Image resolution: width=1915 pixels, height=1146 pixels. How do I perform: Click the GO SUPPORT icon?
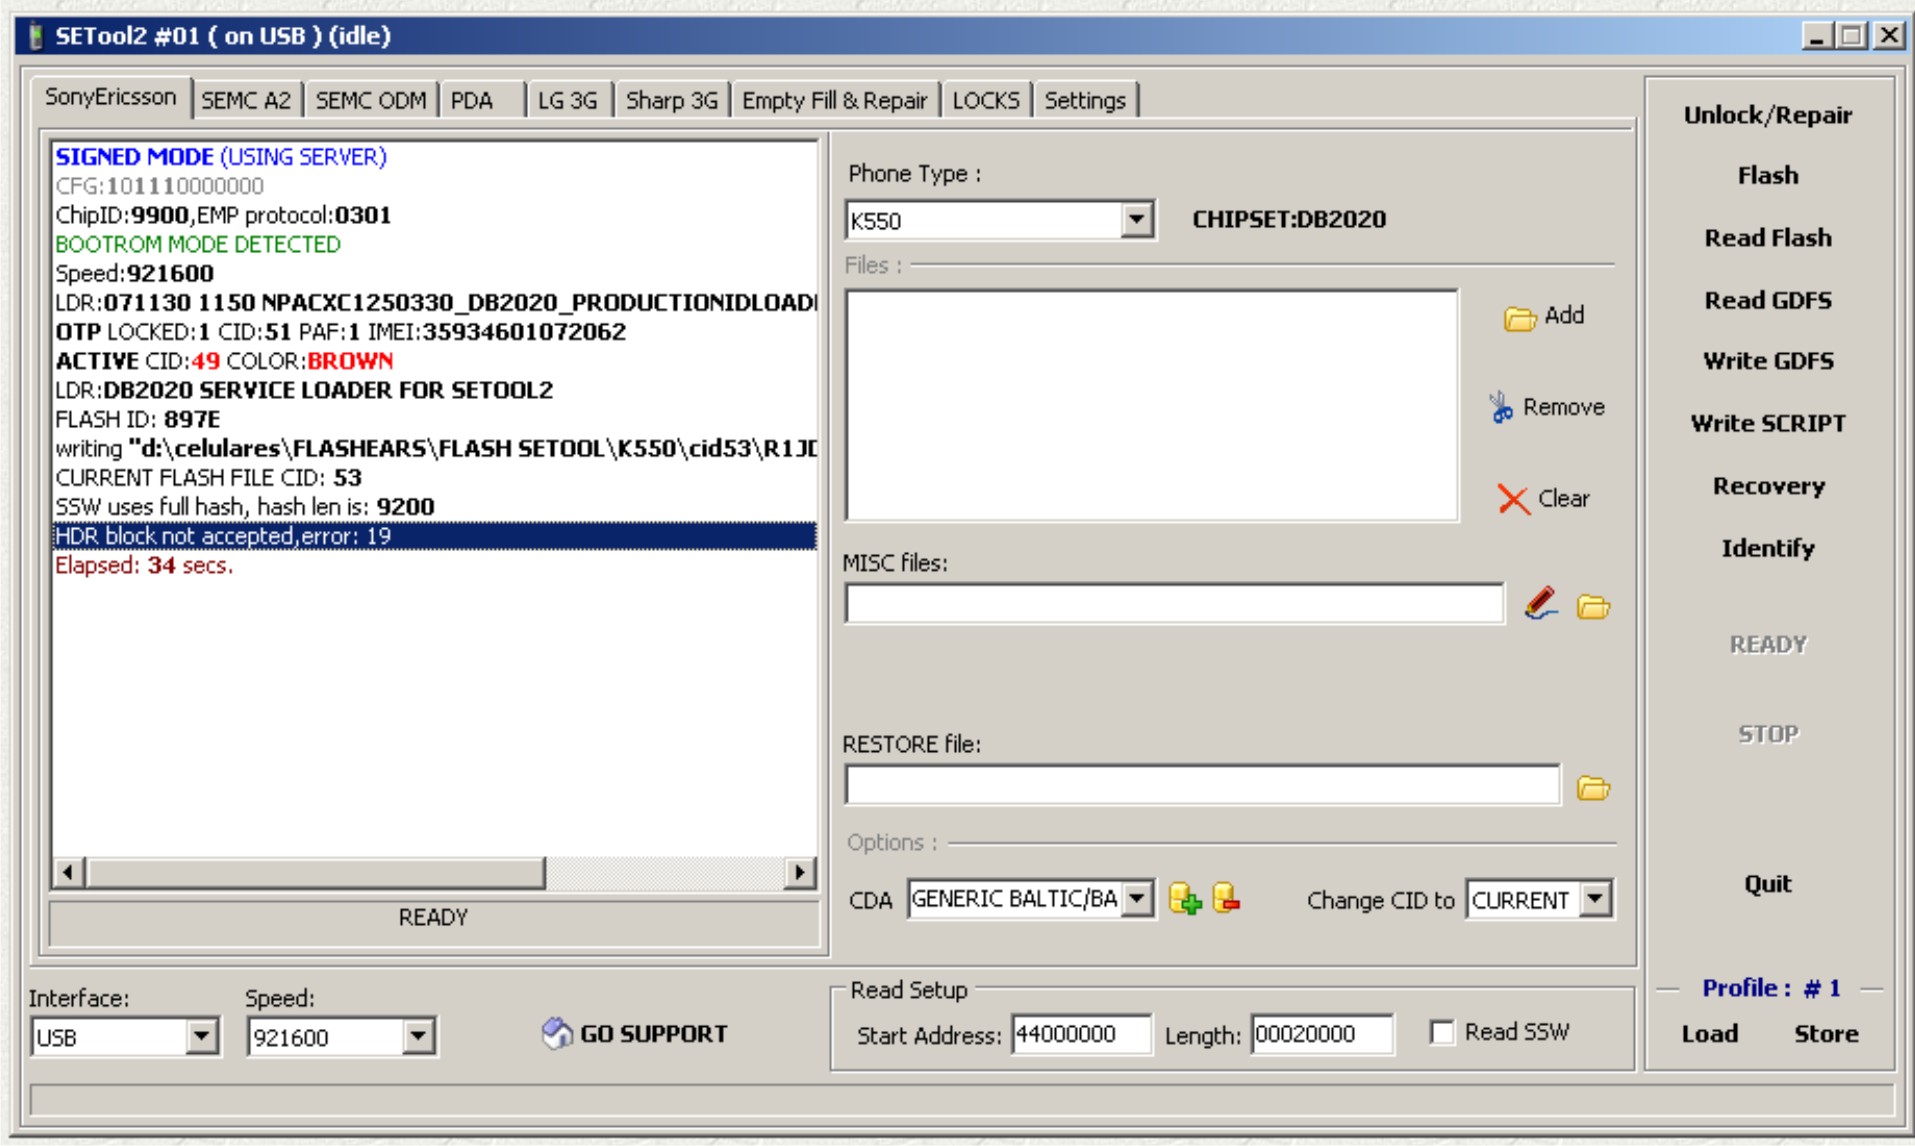[x=557, y=1033]
